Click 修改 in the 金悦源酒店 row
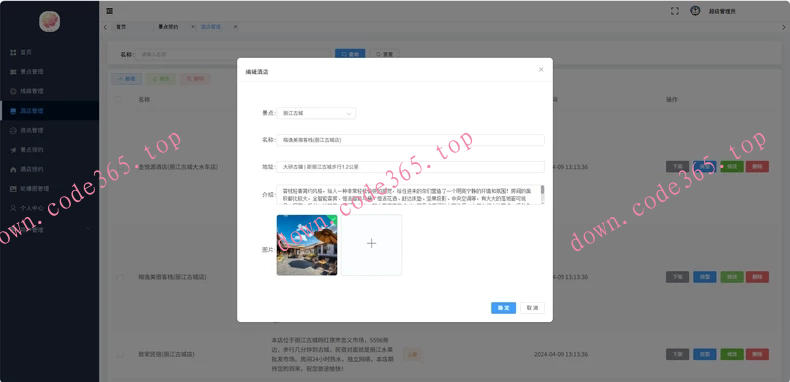The image size is (790, 382). (x=732, y=167)
